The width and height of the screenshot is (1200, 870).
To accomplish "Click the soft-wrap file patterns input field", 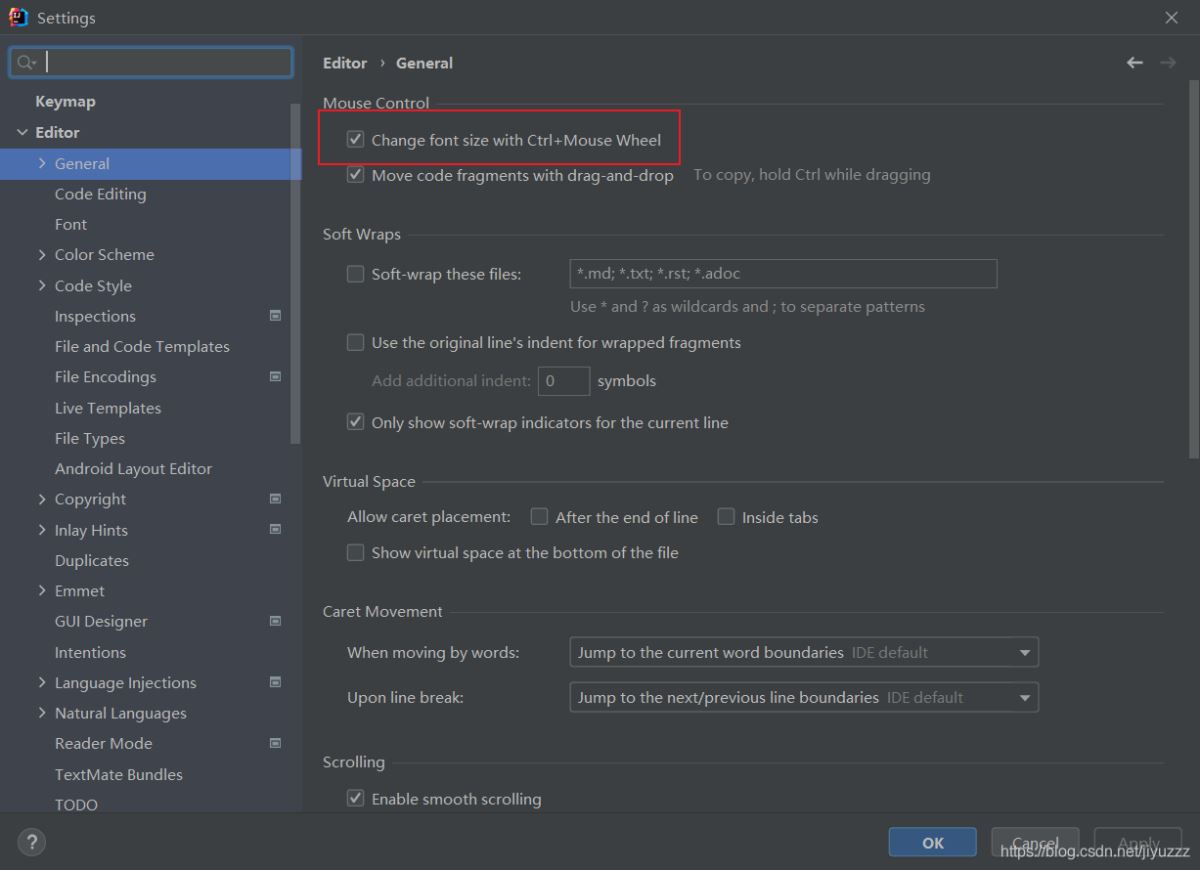I will (782, 274).
